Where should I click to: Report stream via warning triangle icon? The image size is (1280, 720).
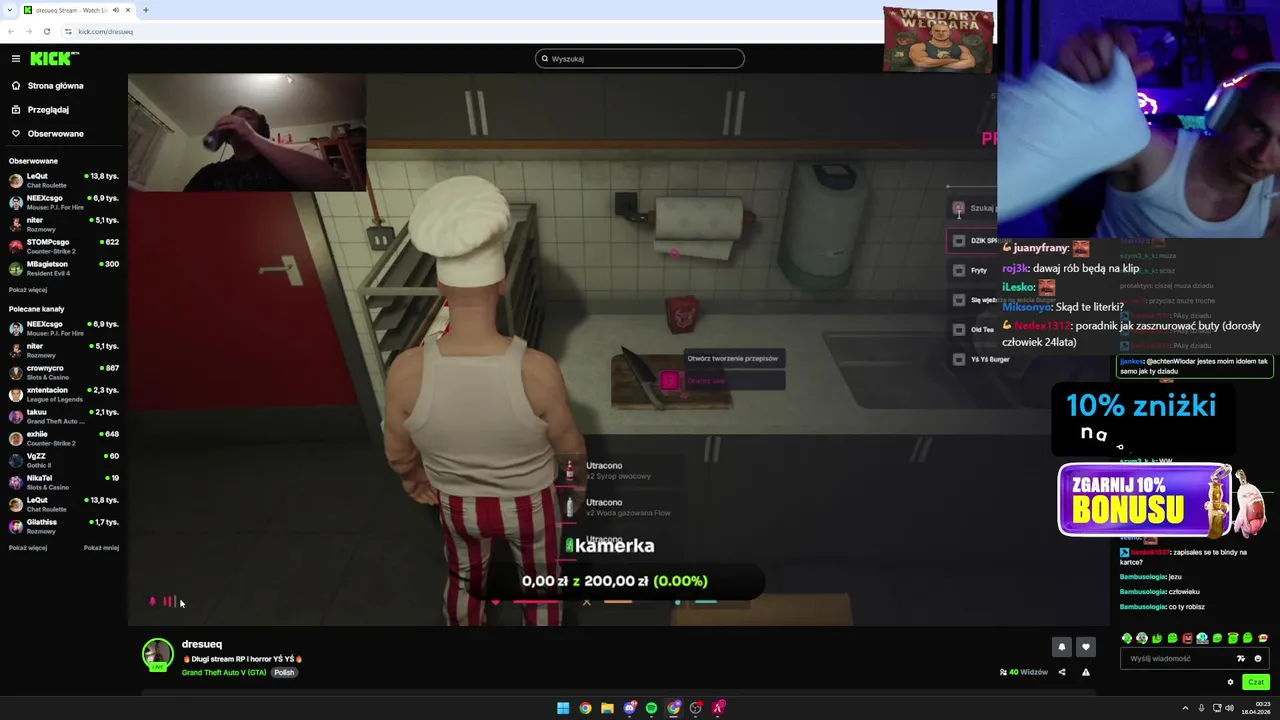(1086, 672)
